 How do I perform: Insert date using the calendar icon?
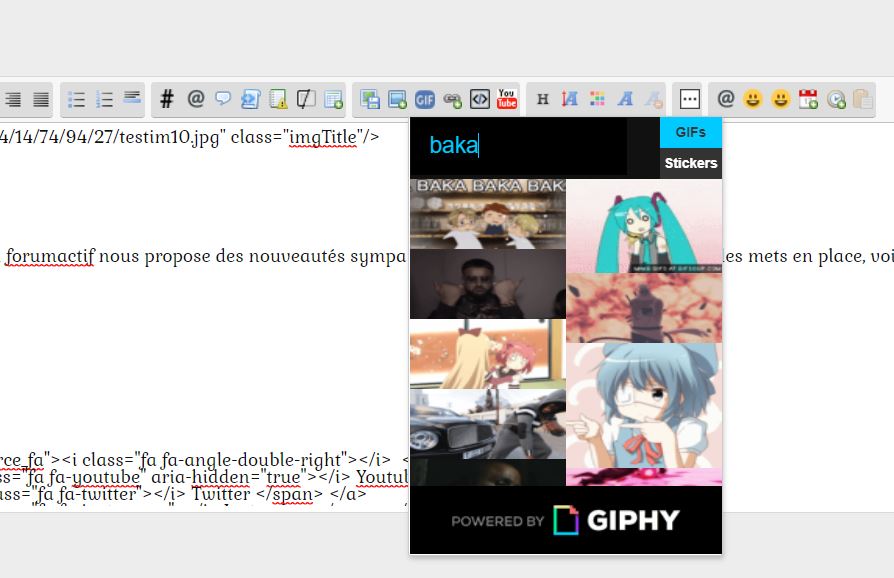click(x=808, y=99)
